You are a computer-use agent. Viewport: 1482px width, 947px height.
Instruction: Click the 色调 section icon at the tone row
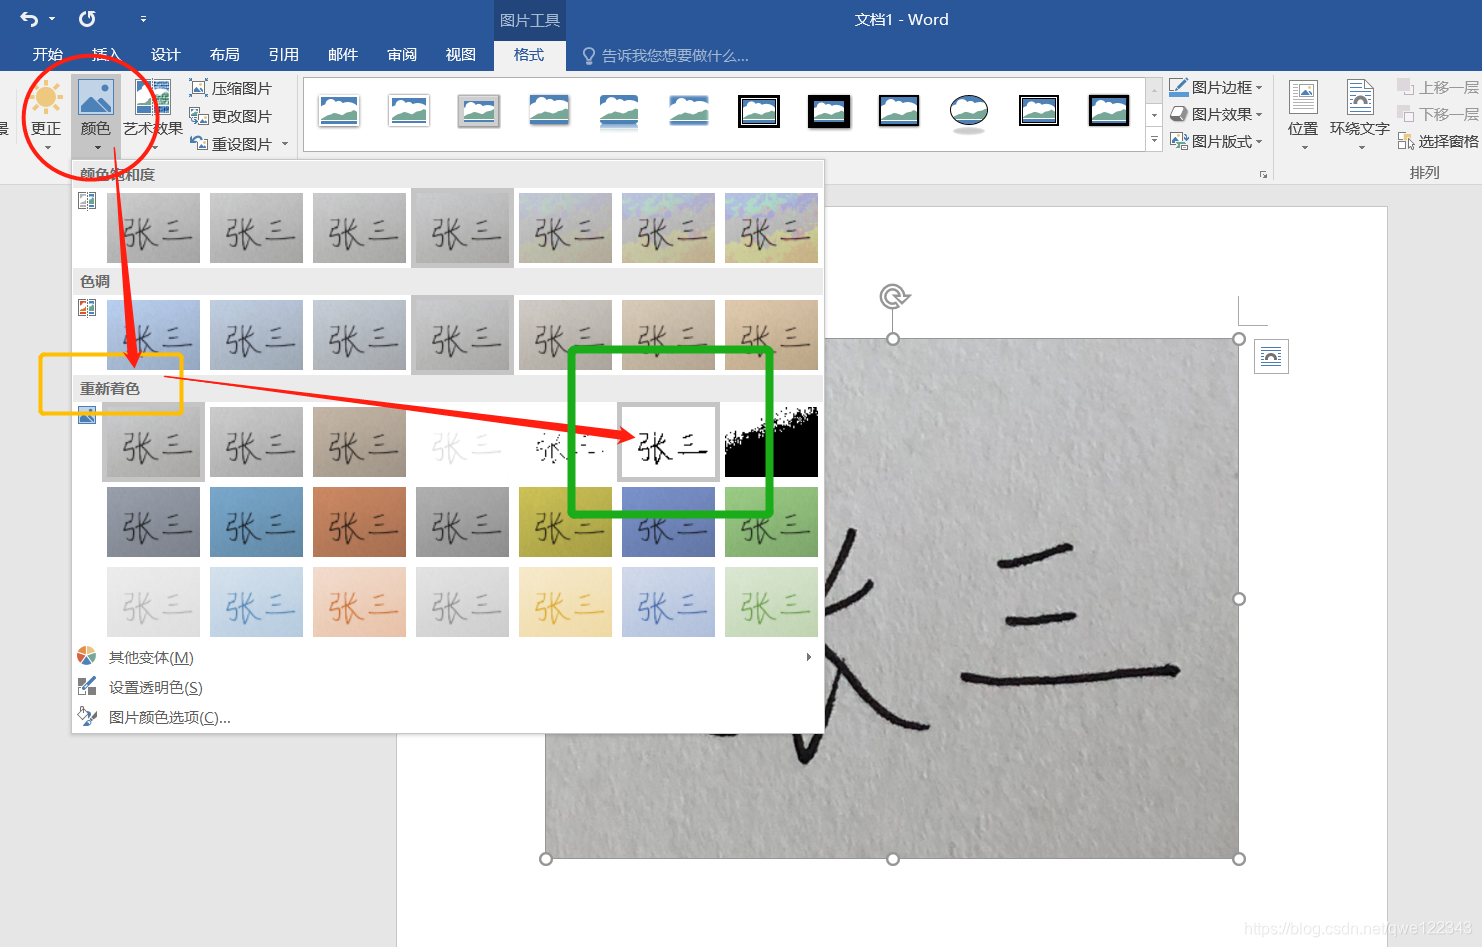tap(87, 308)
